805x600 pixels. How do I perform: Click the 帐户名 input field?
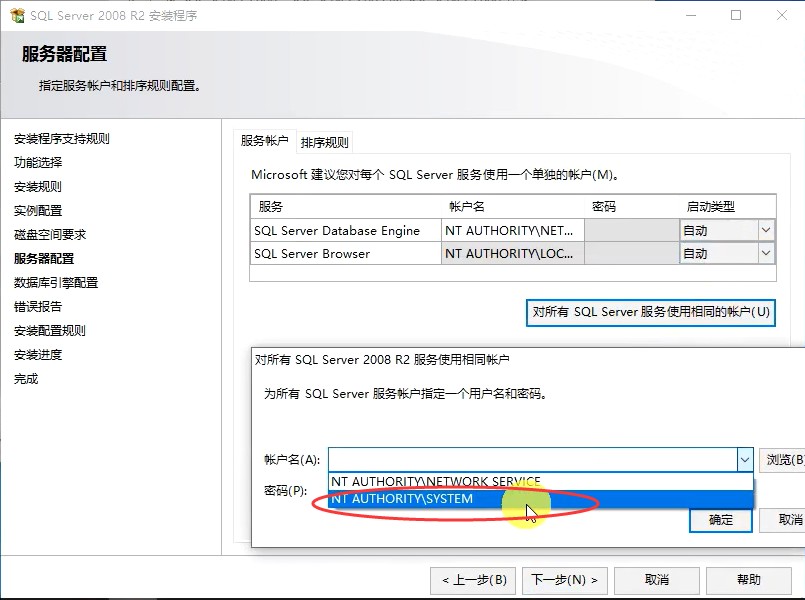tap(530, 460)
